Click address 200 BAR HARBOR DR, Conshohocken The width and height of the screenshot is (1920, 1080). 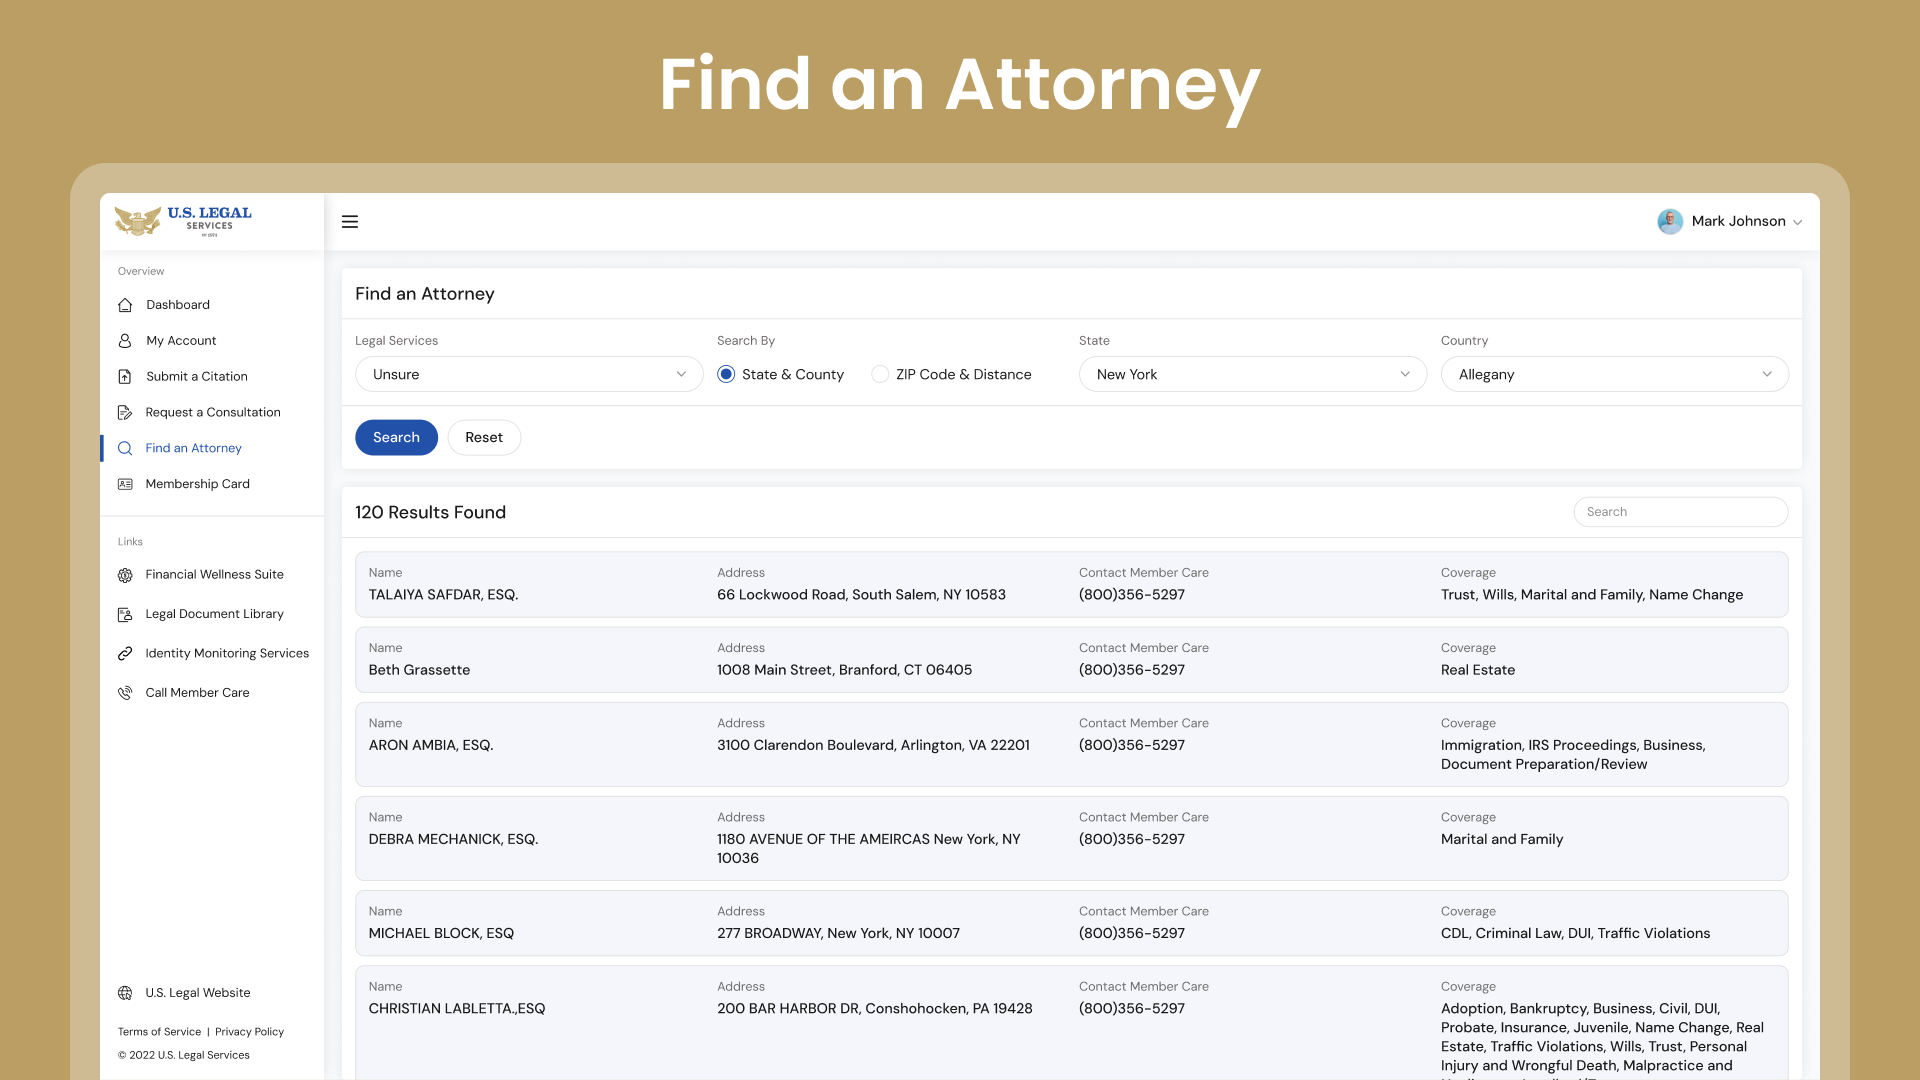875,1008
